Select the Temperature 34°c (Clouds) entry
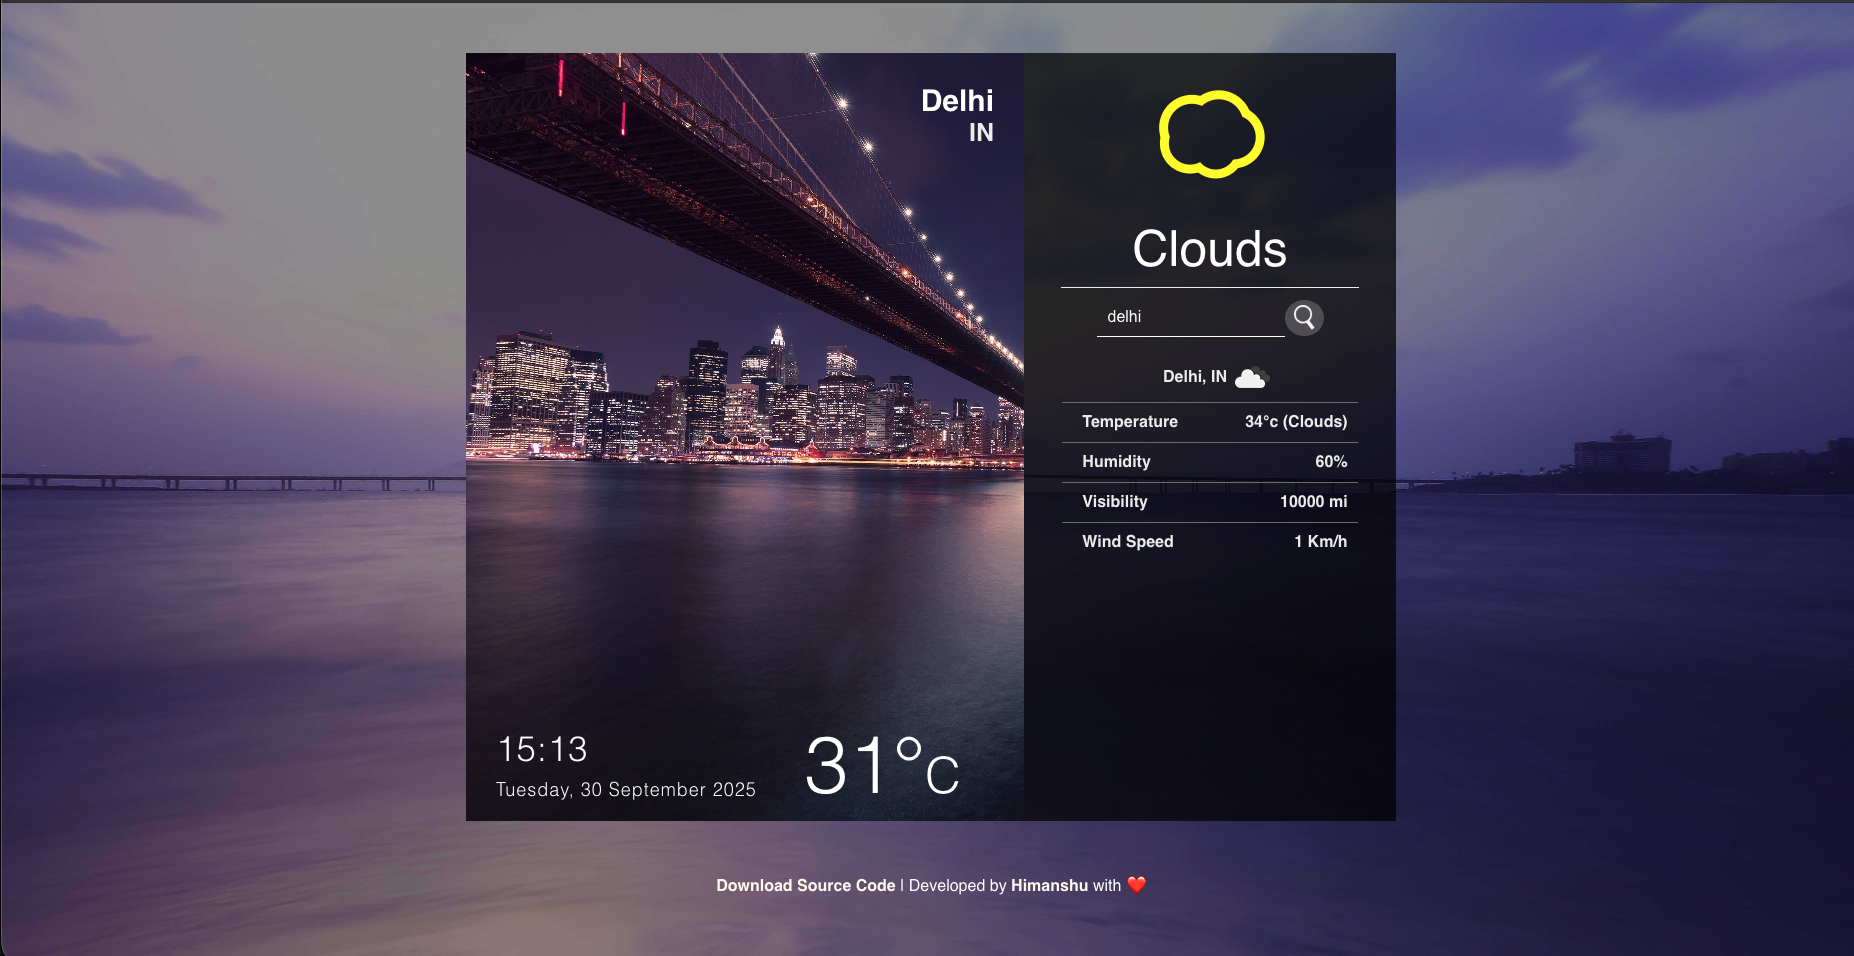 pyautogui.click(x=1295, y=421)
